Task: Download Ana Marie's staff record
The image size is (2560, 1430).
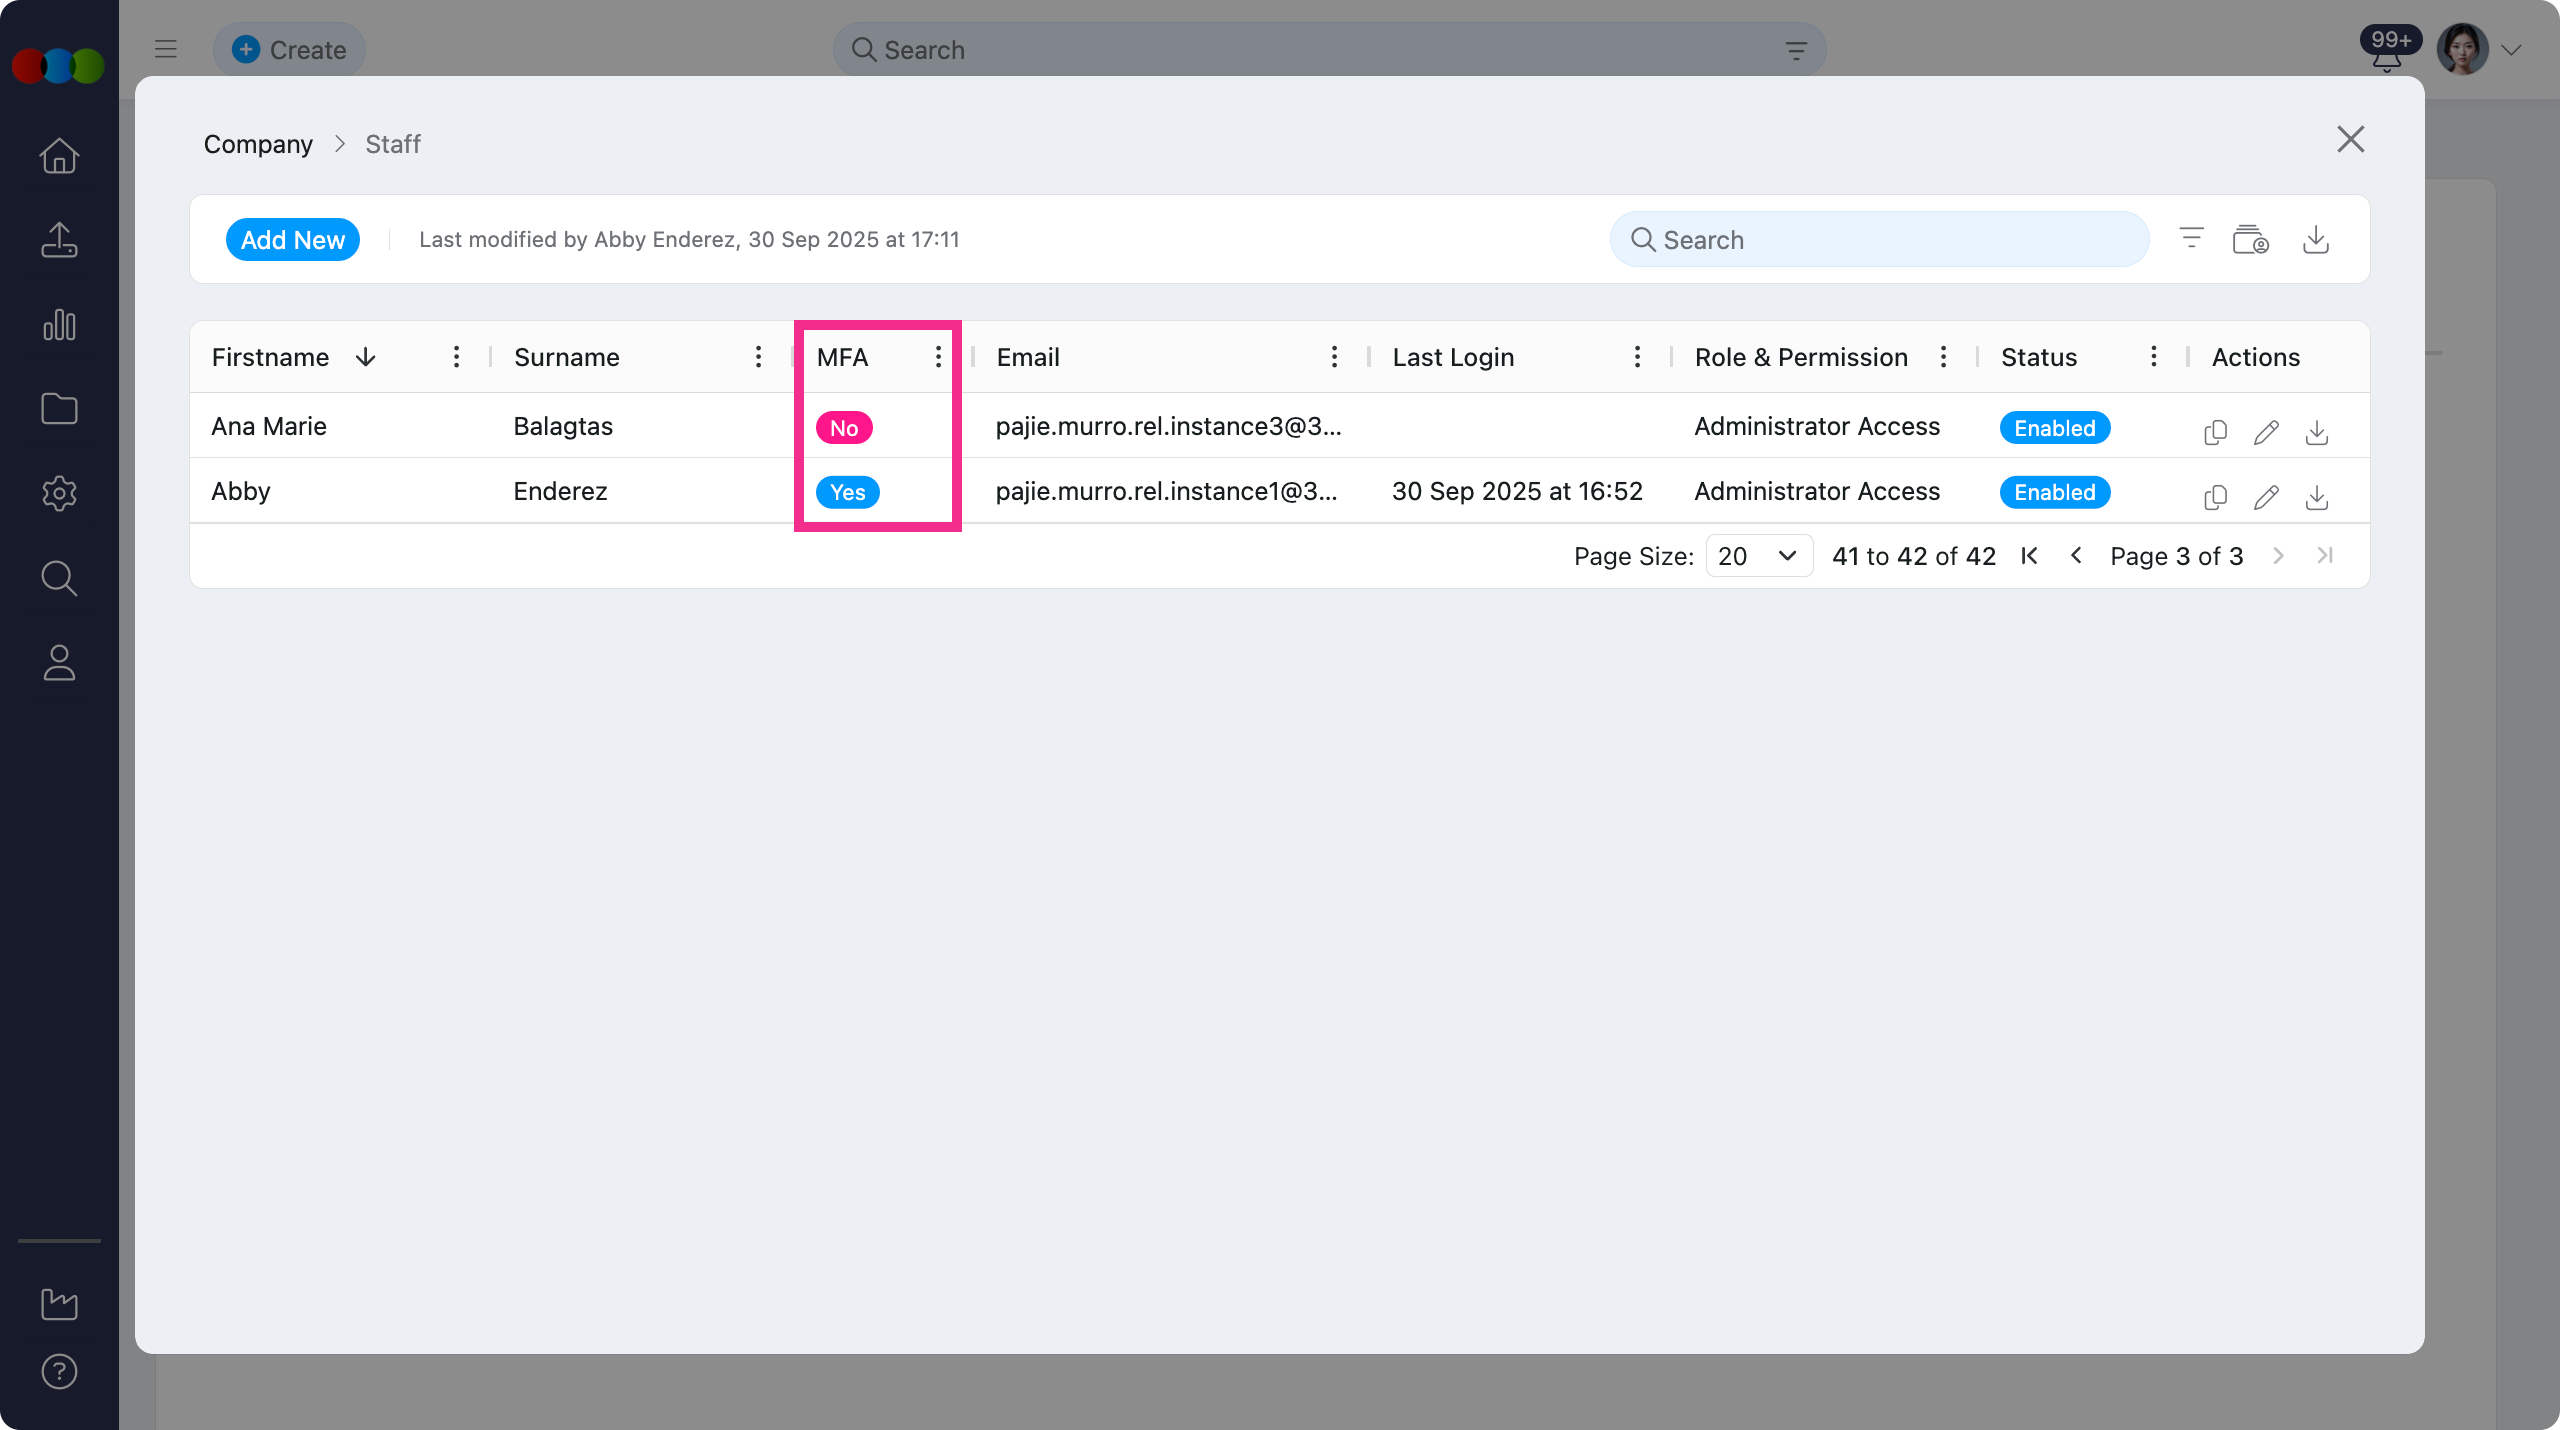Action: tap(2317, 432)
